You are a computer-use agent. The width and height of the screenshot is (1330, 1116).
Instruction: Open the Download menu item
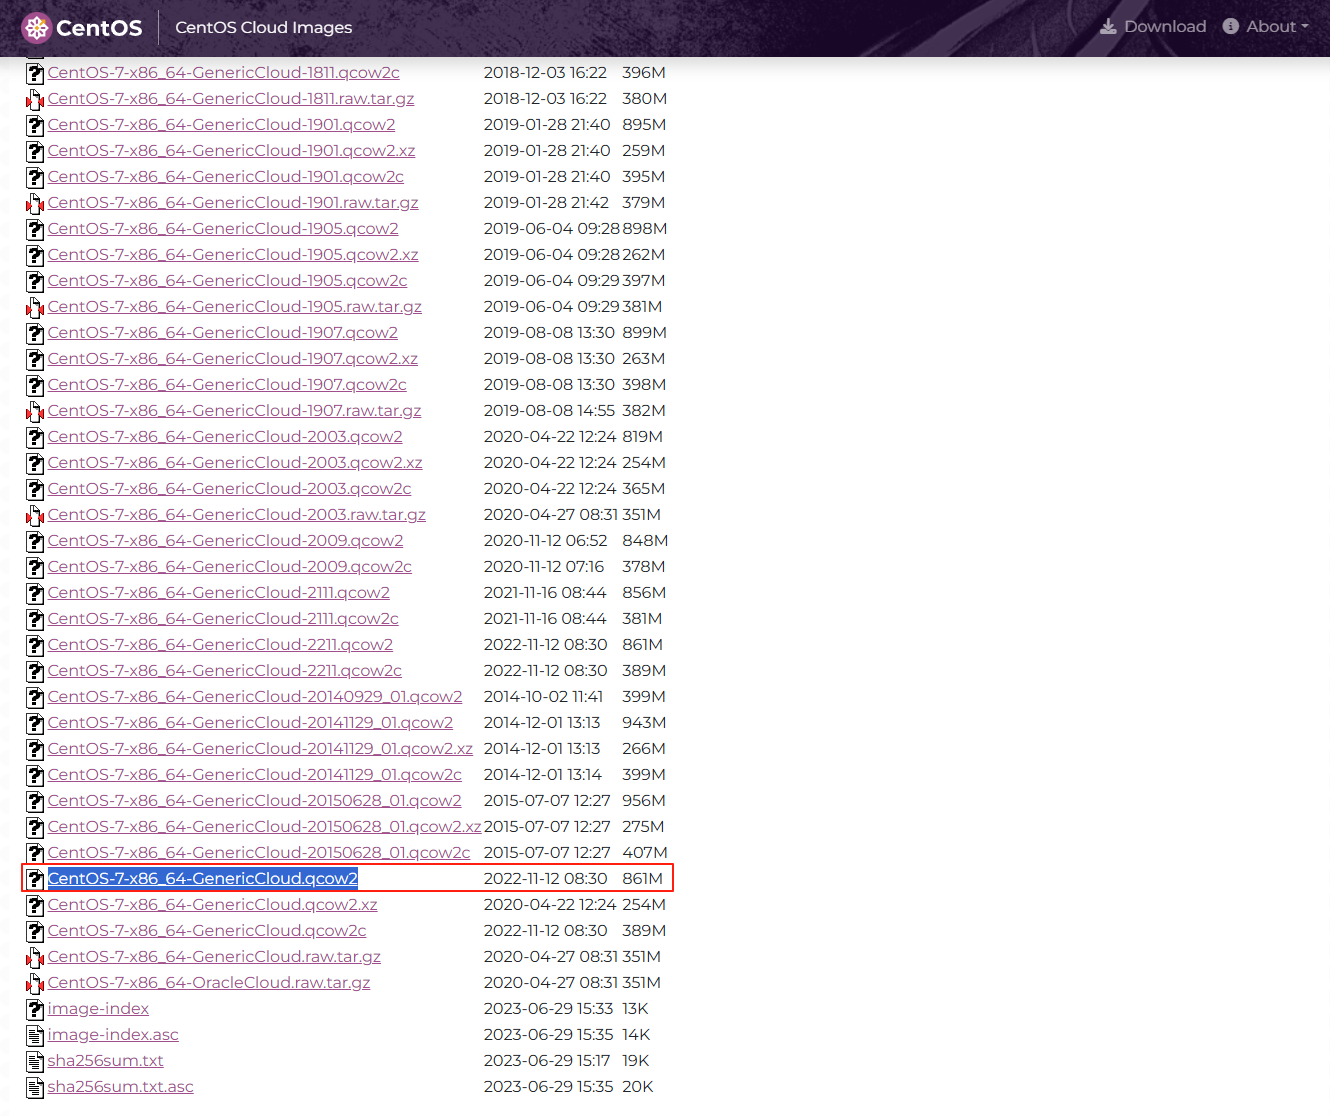[1164, 27]
